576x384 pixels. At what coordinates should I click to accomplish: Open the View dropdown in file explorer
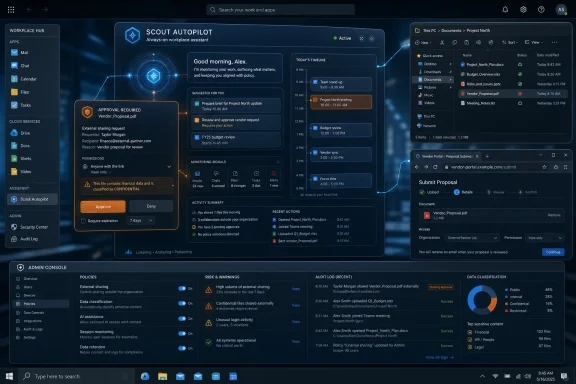[534, 43]
